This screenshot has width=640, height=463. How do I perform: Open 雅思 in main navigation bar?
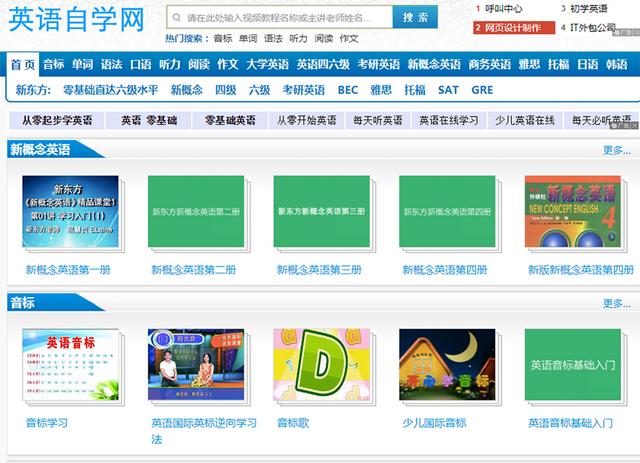[529, 65]
